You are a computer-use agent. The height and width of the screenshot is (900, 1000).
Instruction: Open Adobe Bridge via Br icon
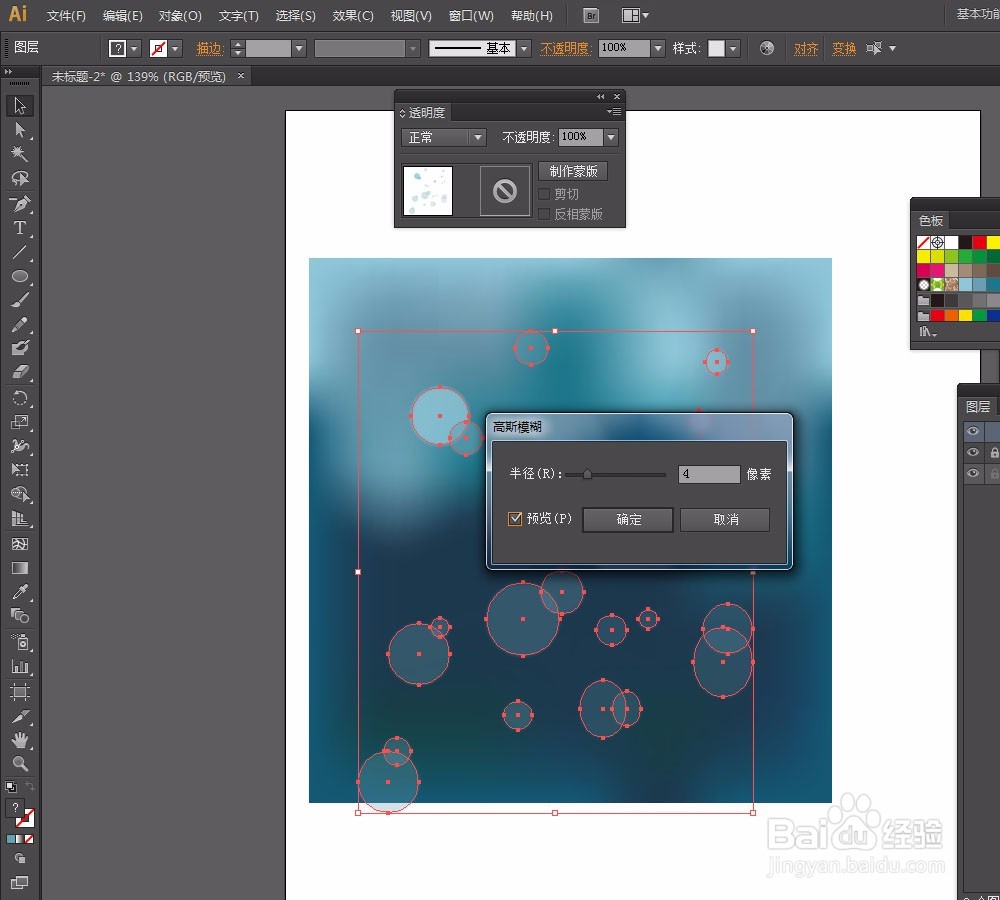pyautogui.click(x=591, y=16)
